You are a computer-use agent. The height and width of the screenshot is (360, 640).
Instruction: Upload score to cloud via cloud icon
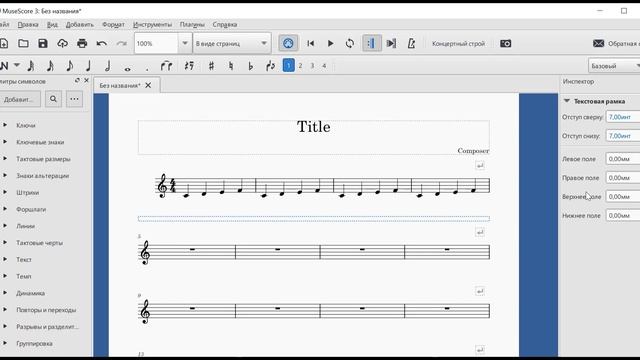pyautogui.click(x=62, y=43)
